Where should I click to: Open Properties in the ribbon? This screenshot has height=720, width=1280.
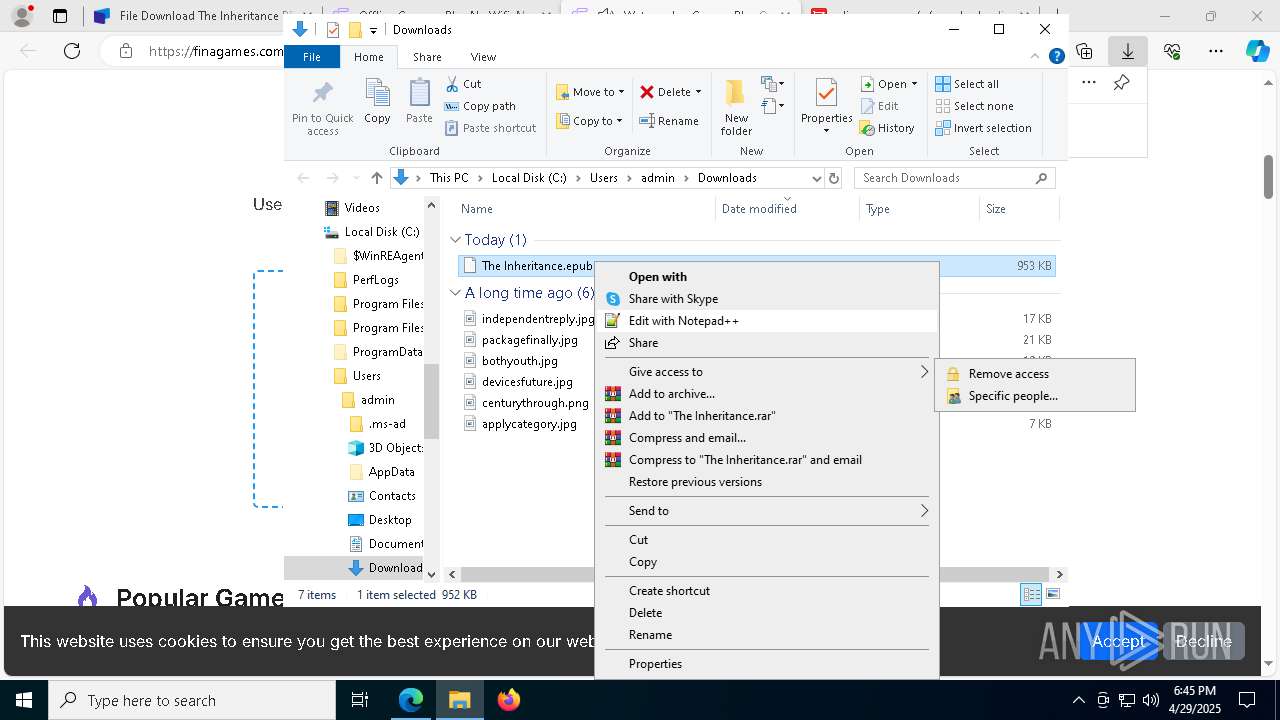point(826,106)
